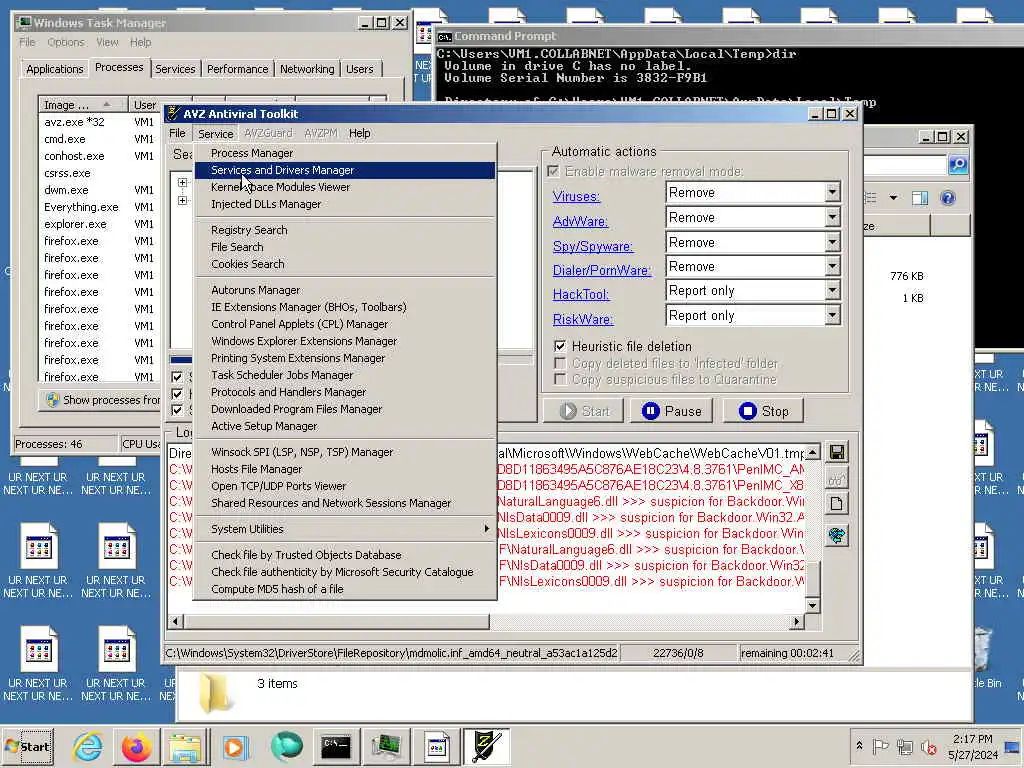Click the HackTool link
This screenshot has height=768, width=1024.
click(x=581, y=295)
